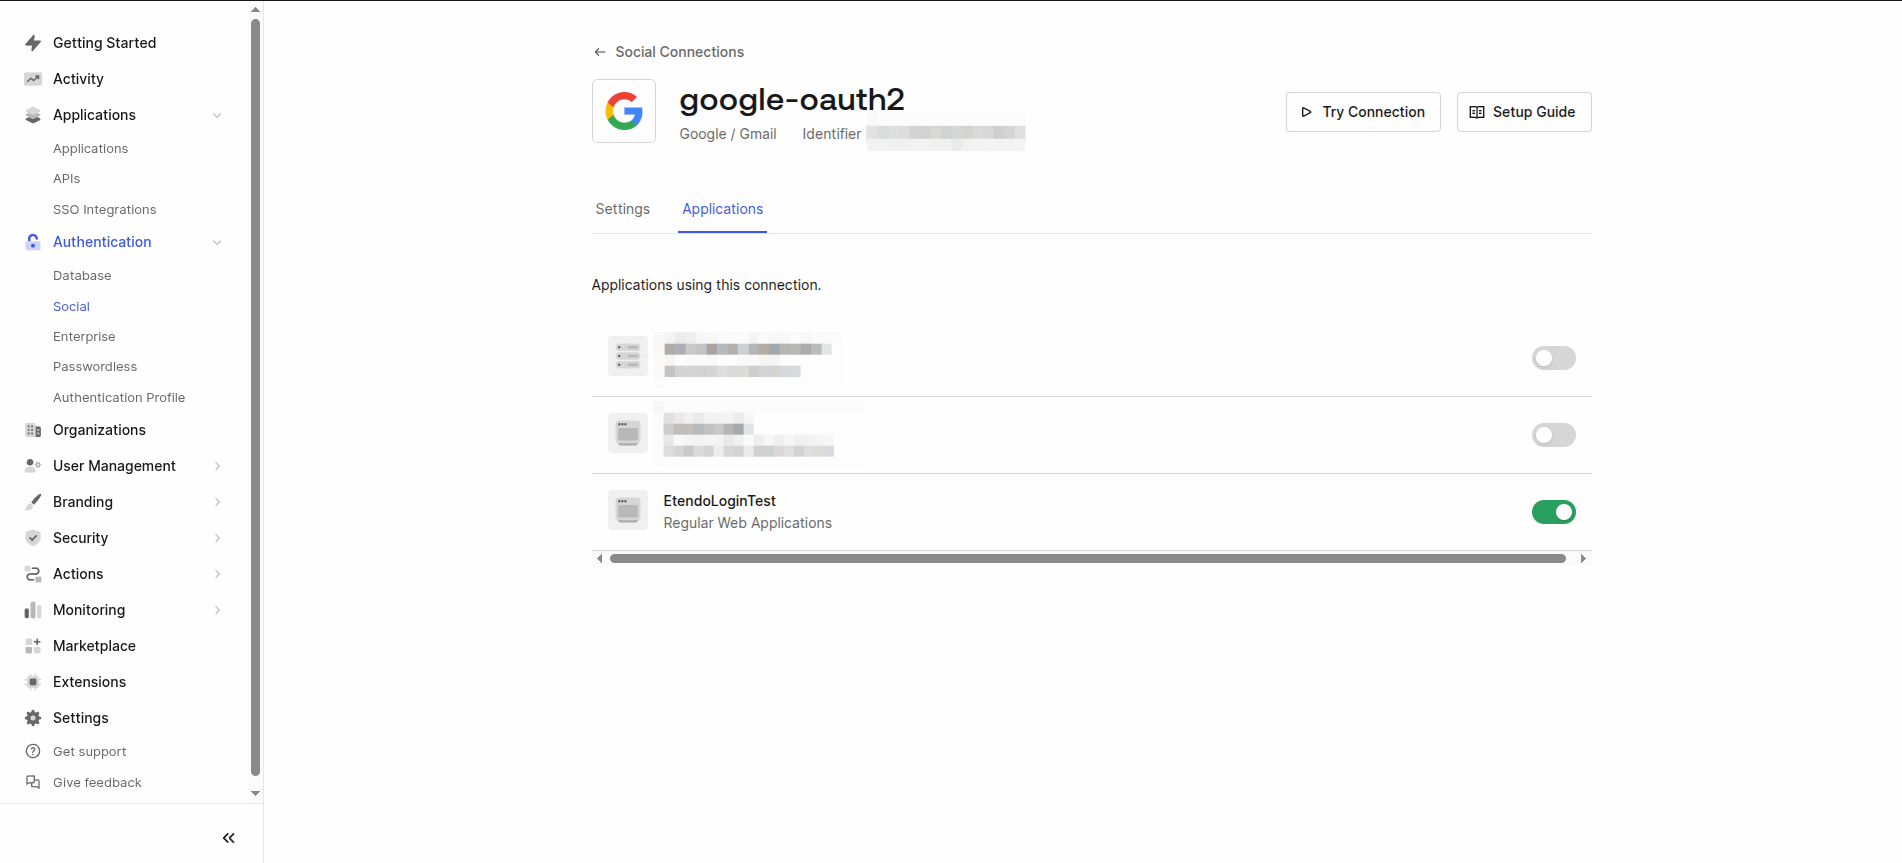Enable the second application's toggle
Viewport: 1902px width, 863px height.
pyautogui.click(x=1553, y=435)
